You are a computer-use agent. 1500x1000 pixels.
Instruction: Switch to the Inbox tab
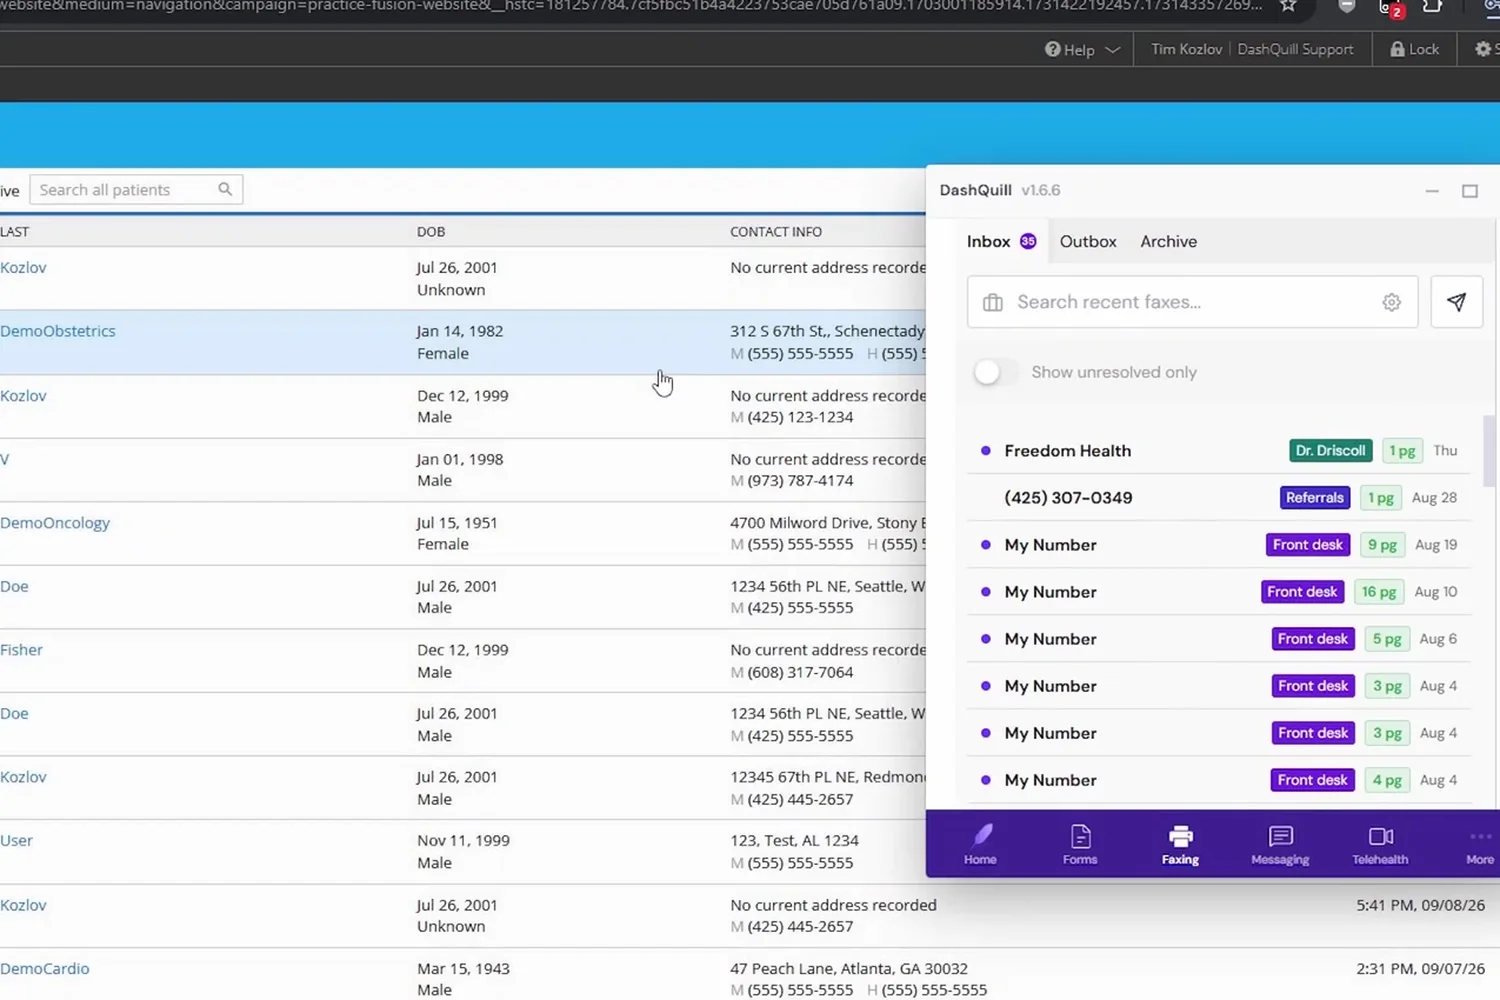click(1002, 241)
